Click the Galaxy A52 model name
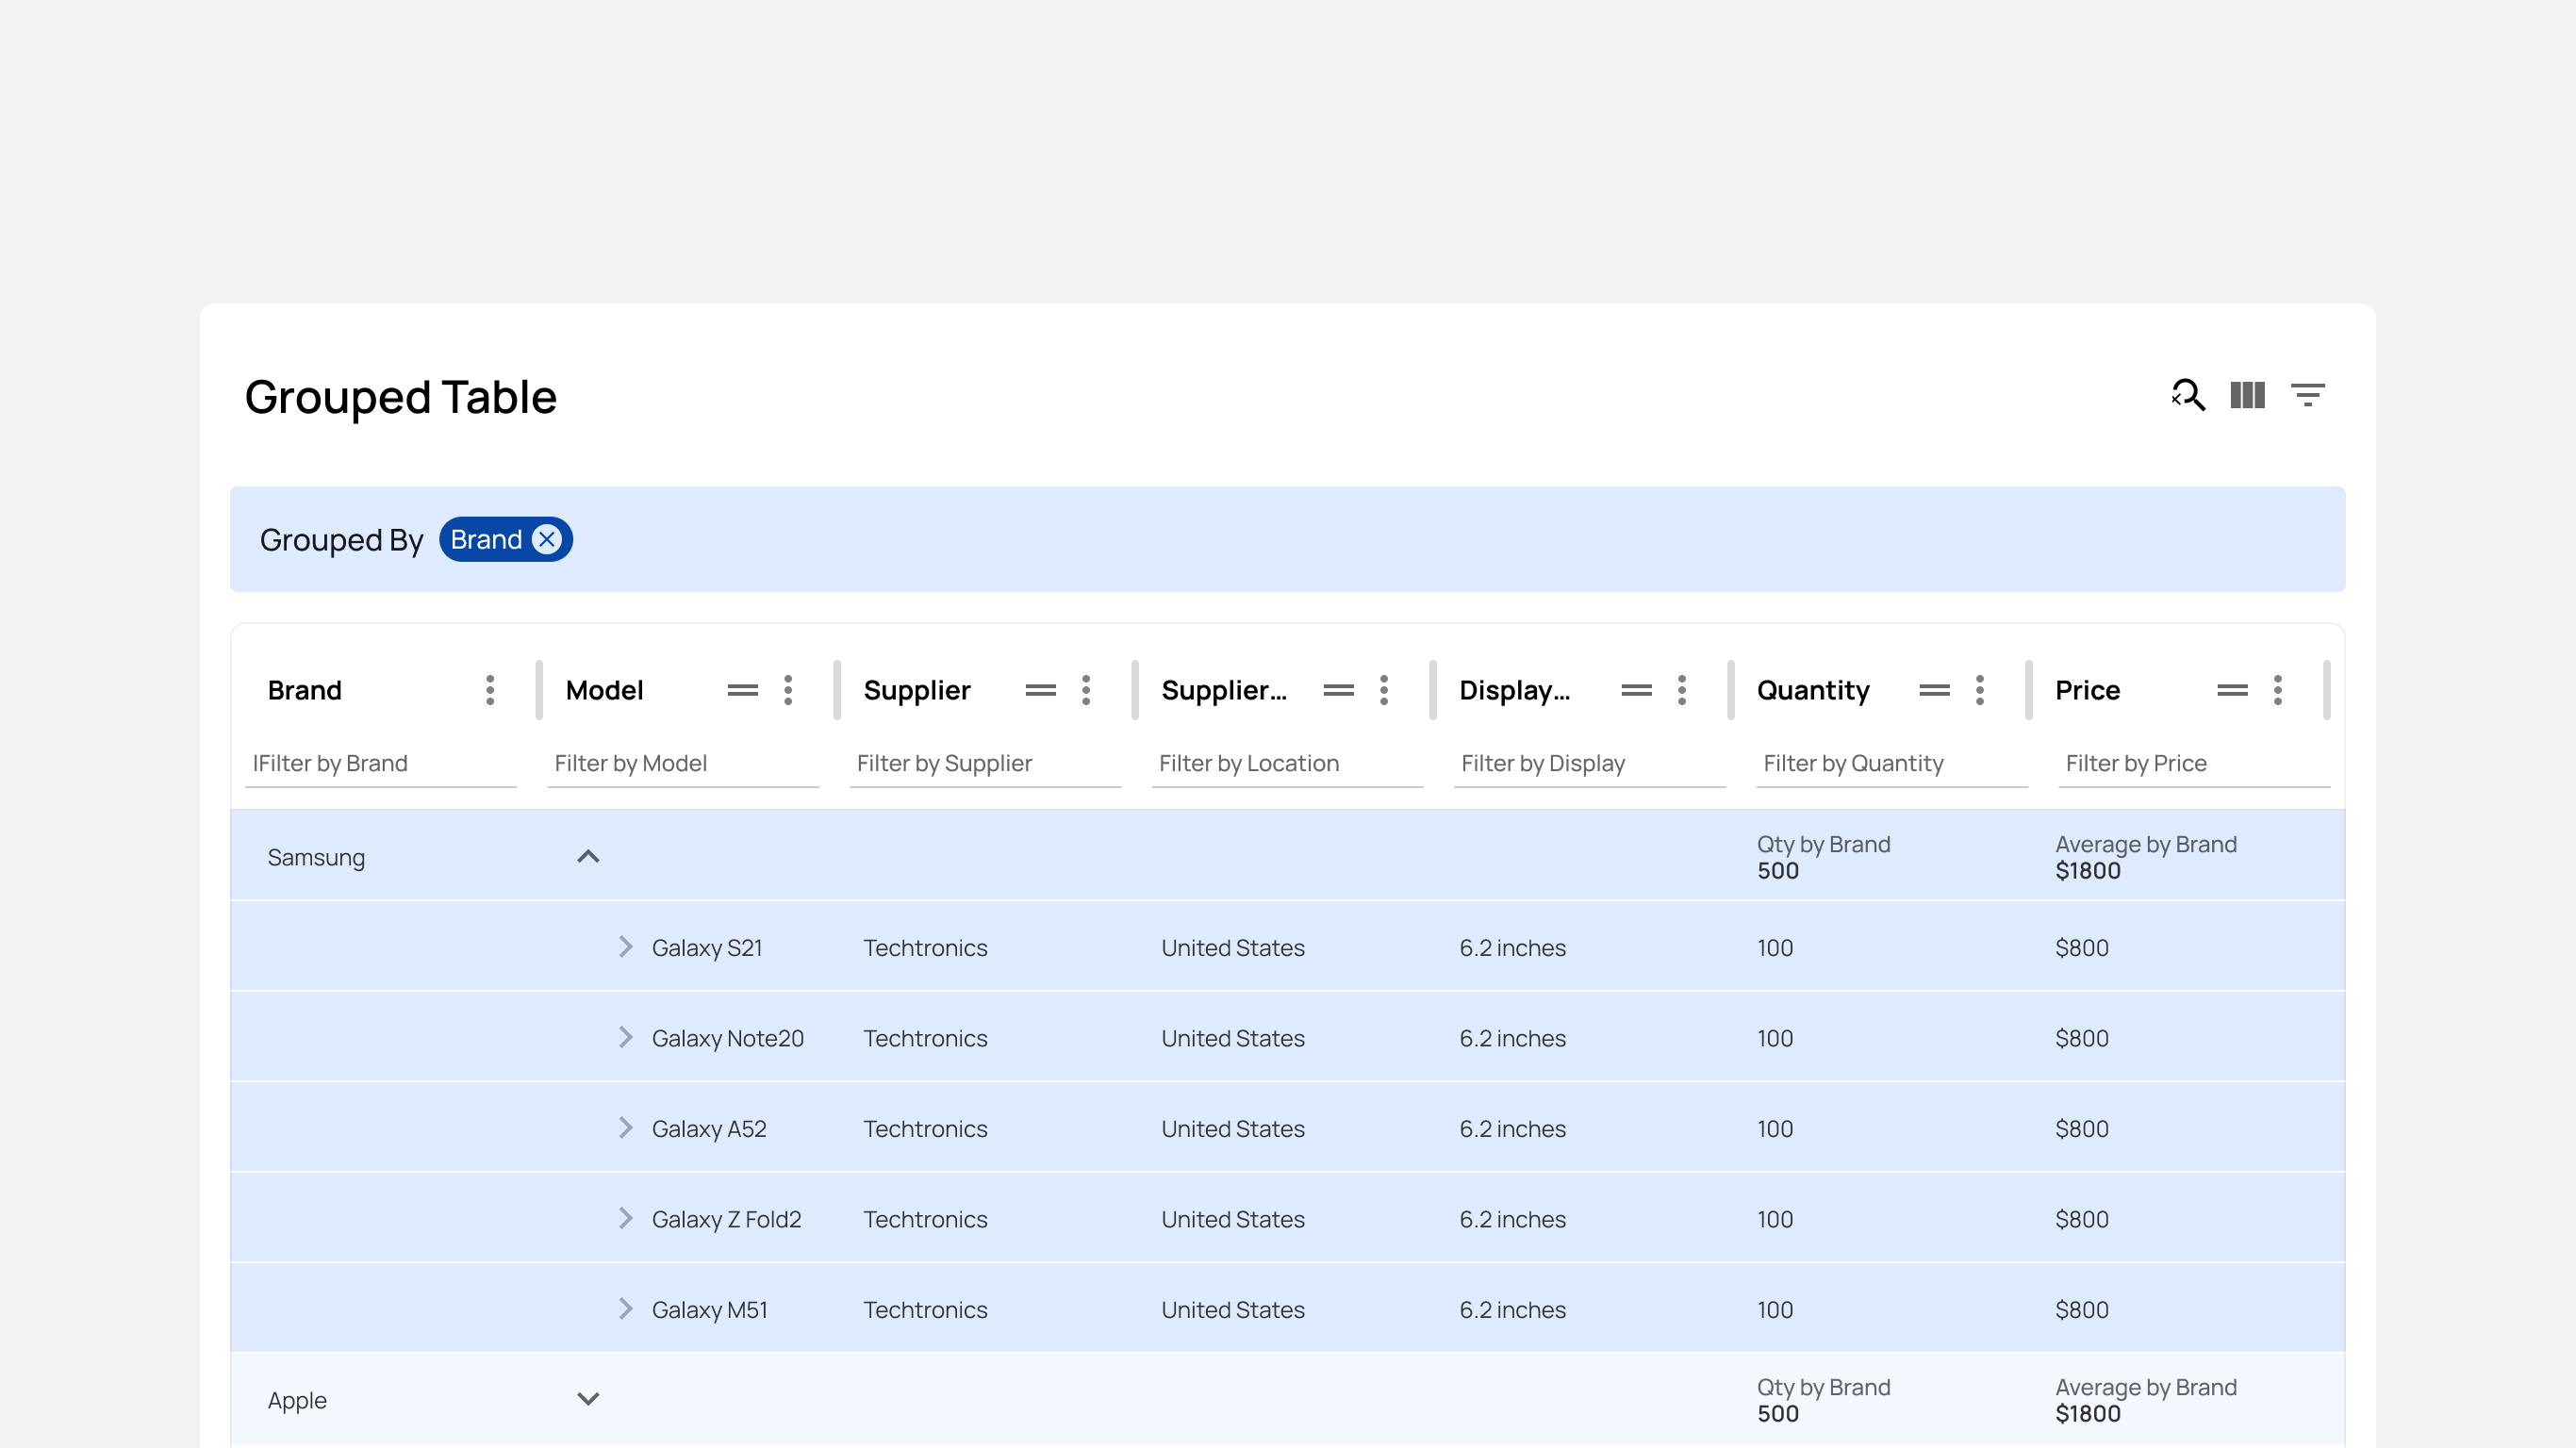2576x1448 pixels. [x=709, y=1128]
